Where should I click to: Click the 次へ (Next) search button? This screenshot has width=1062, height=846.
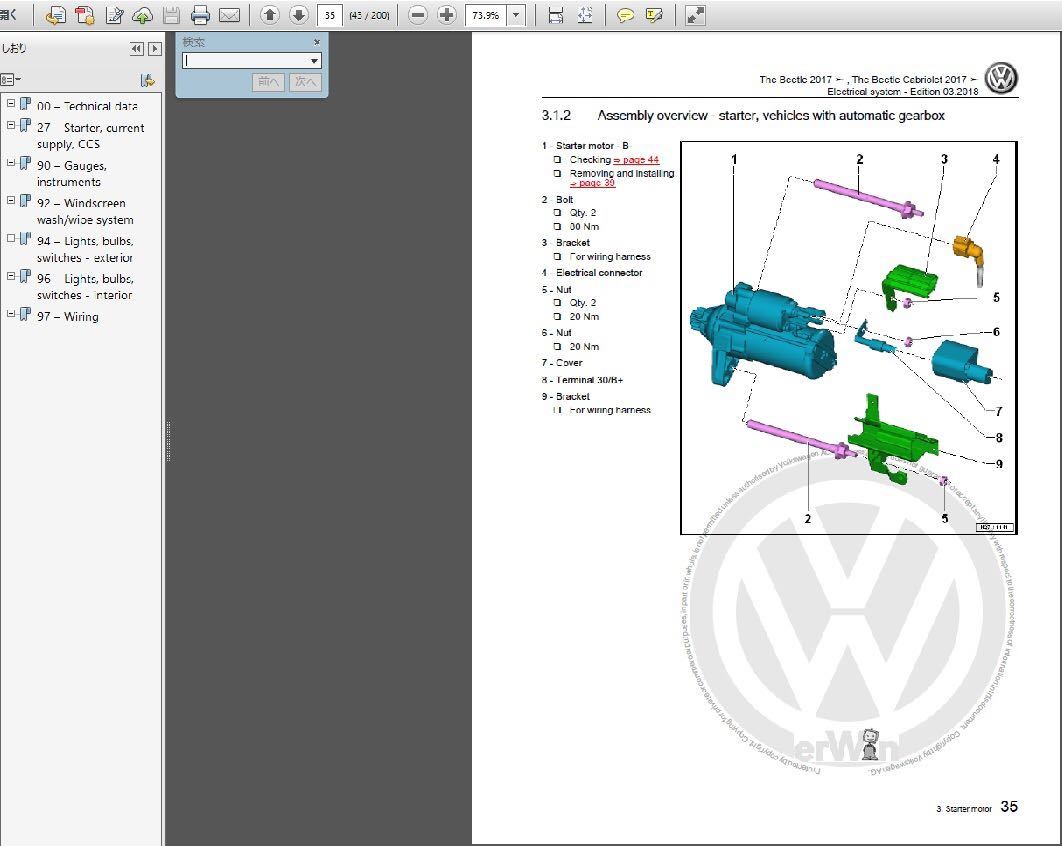click(x=305, y=82)
